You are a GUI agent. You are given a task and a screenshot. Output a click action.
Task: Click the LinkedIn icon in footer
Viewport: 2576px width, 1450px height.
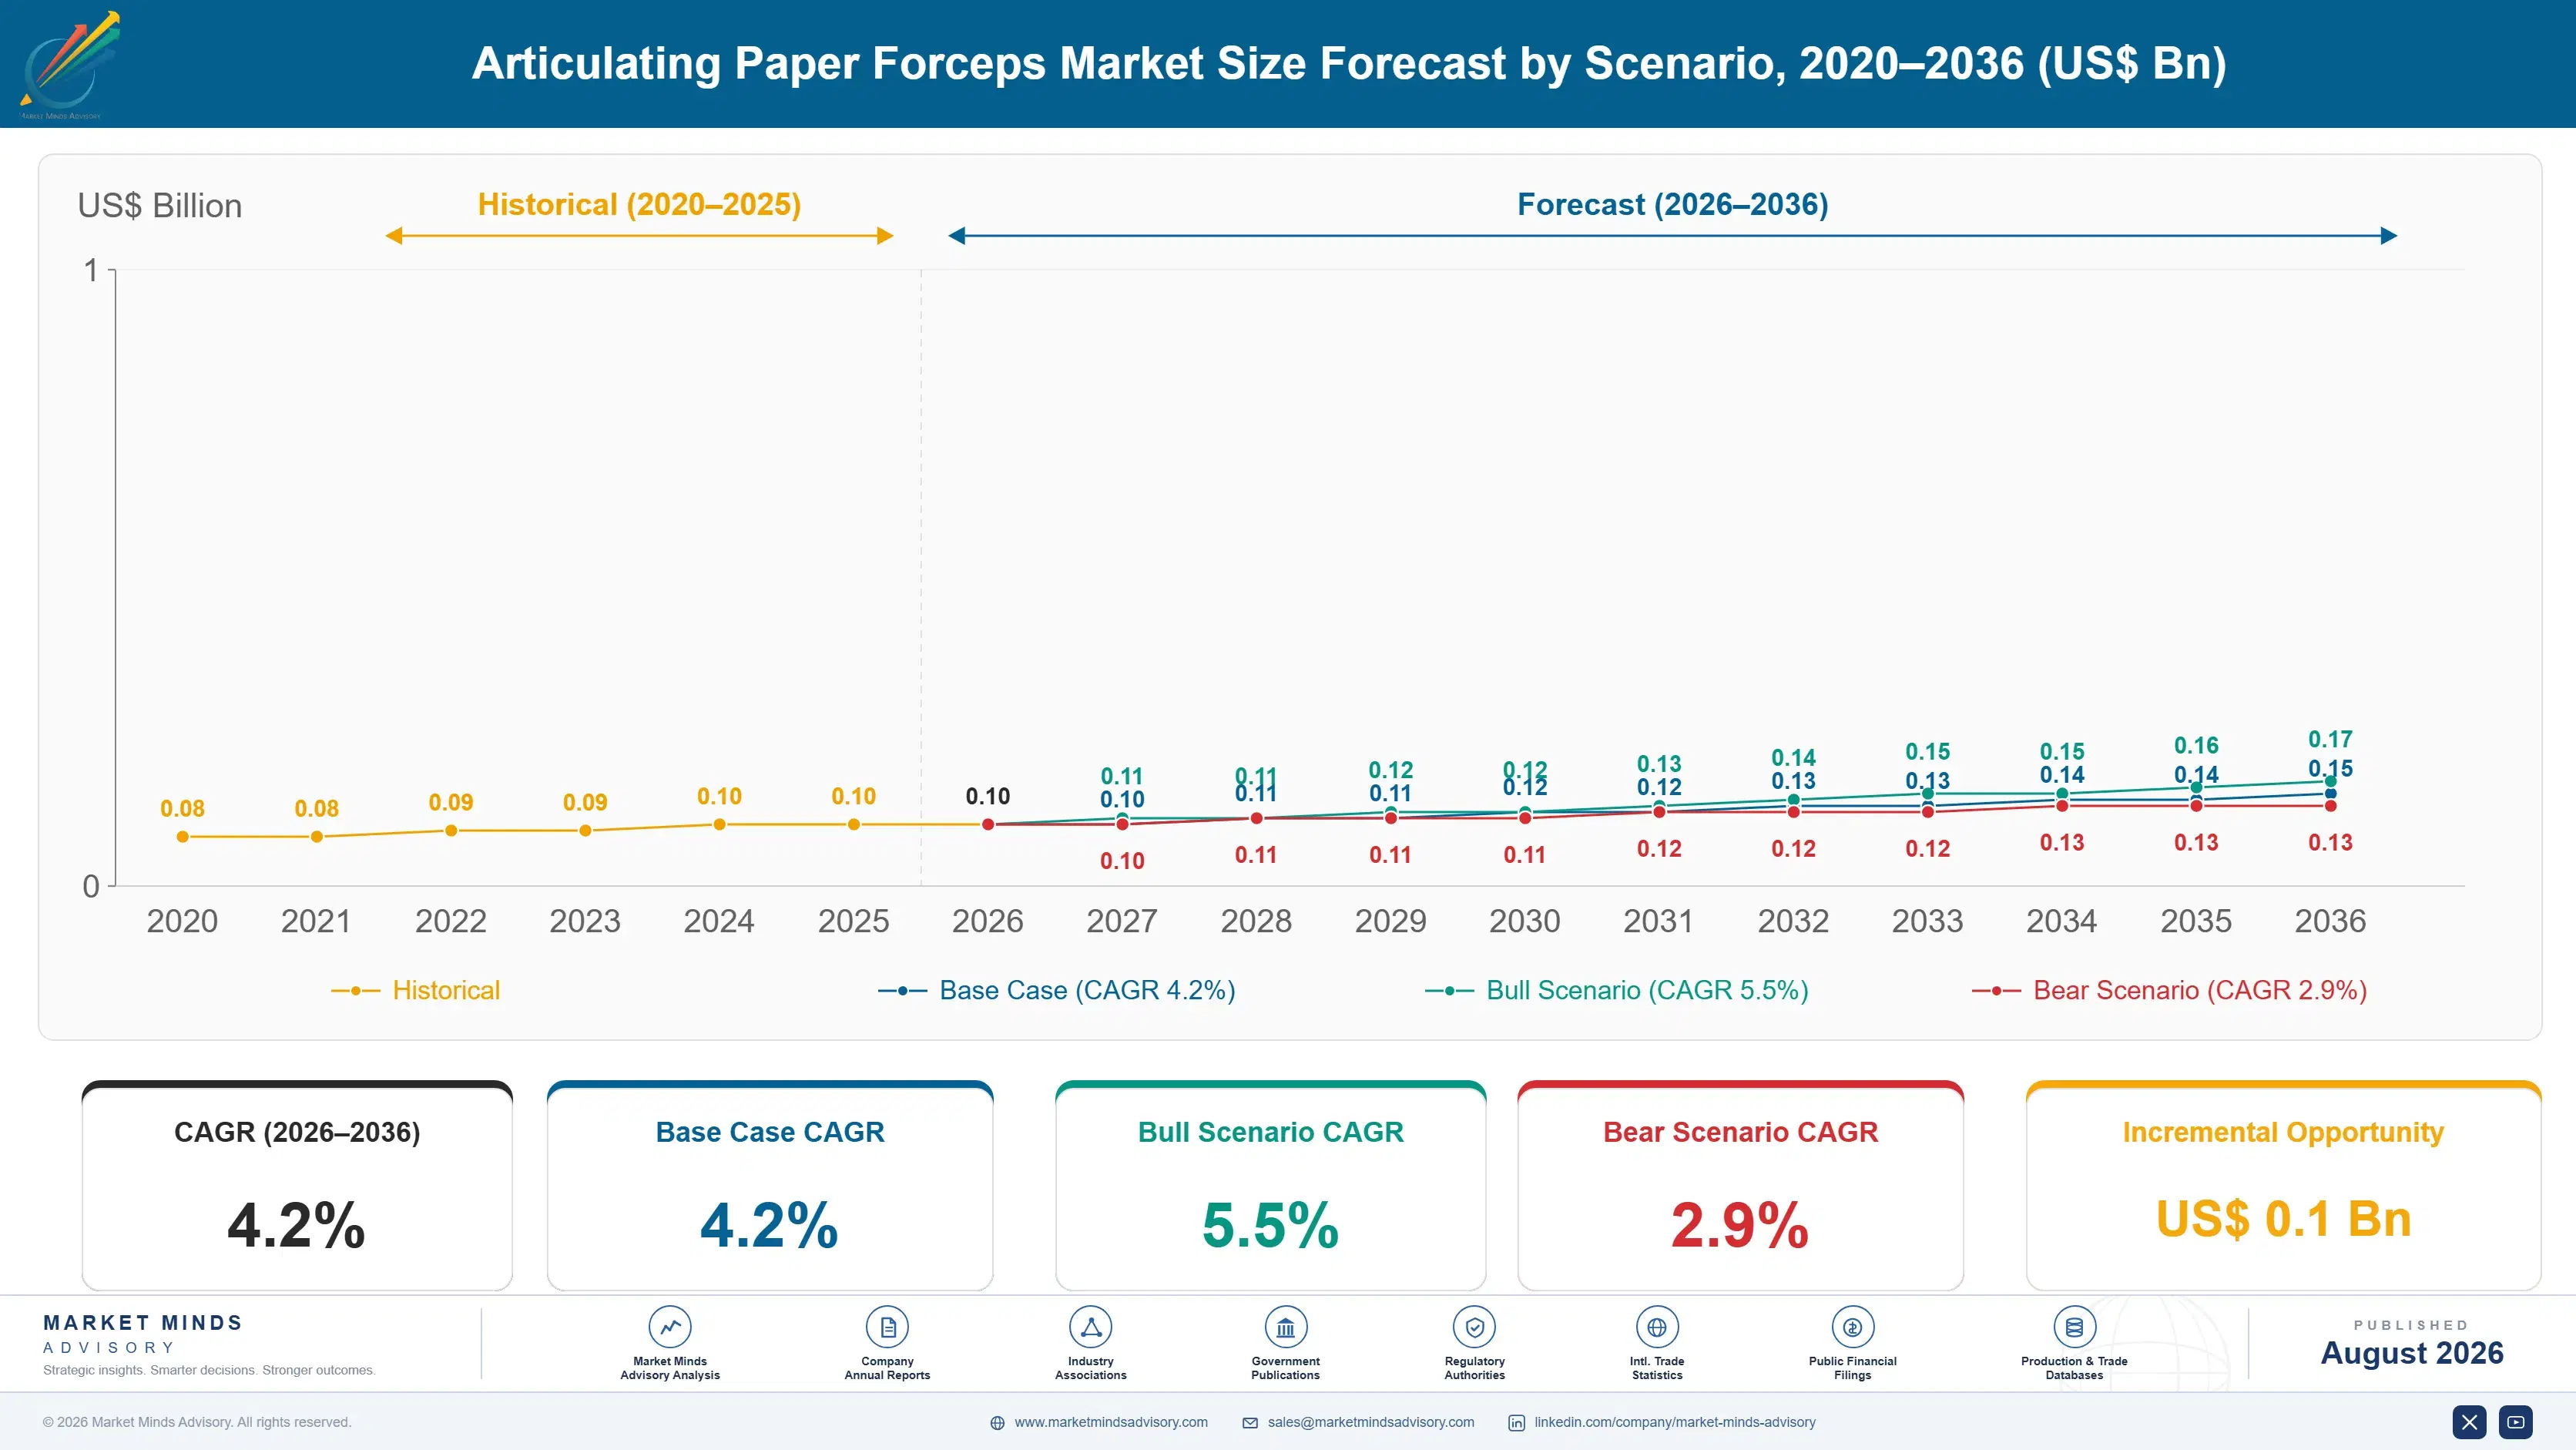(x=1516, y=1423)
